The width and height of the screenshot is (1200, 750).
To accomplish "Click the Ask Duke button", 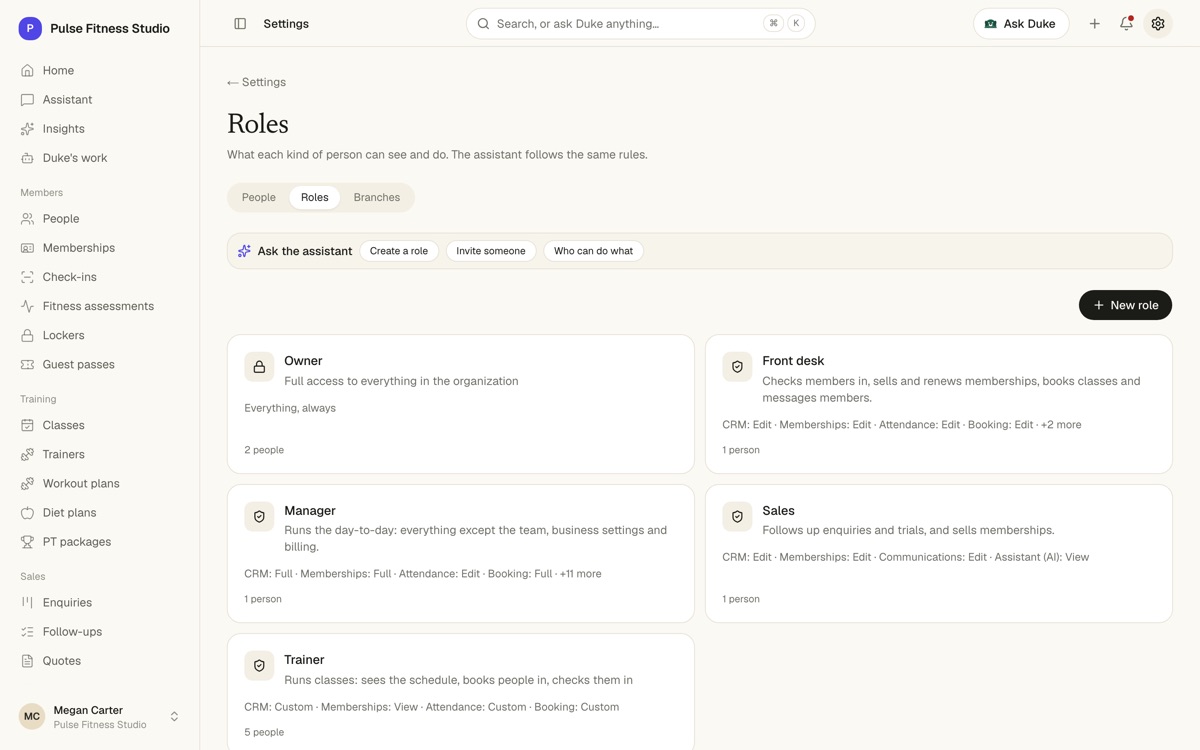I will pos(1021,24).
